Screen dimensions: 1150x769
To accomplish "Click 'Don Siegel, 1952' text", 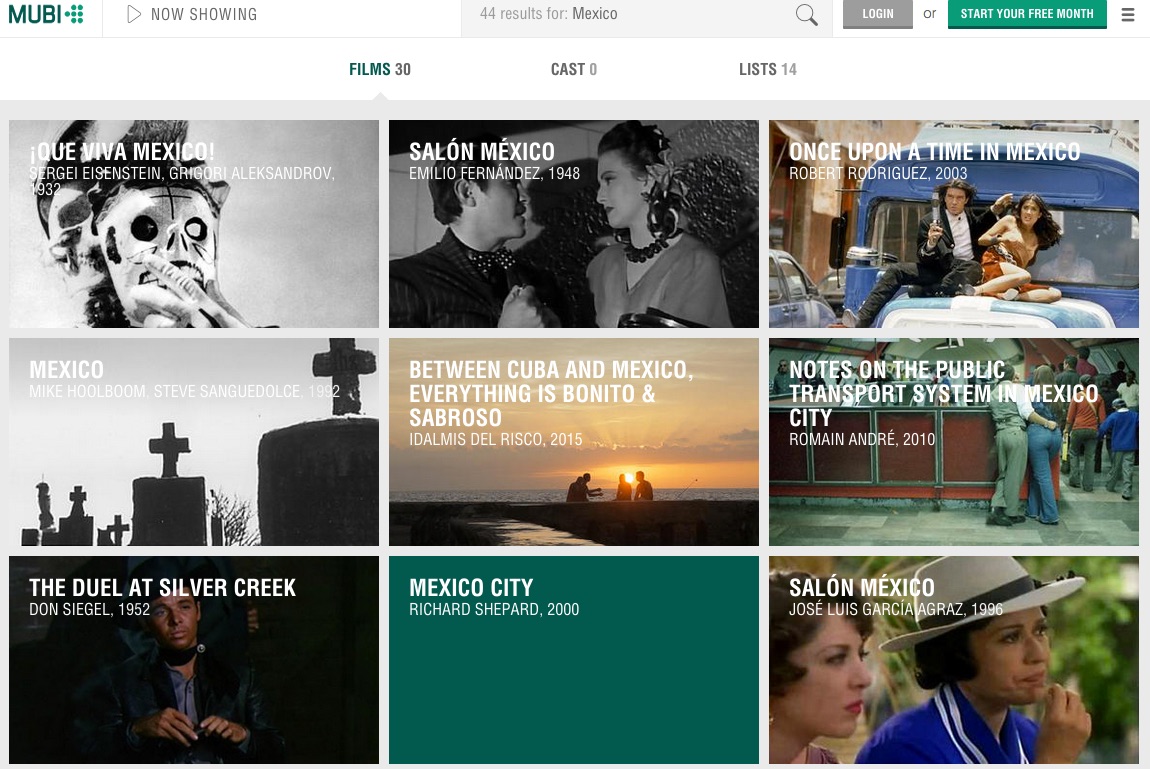I will point(89,610).
